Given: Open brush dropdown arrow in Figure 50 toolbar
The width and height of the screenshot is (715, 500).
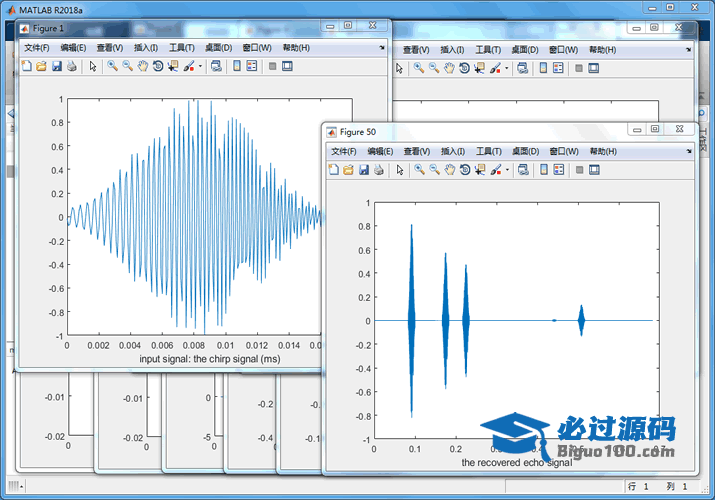Looking at the screenshot, I should tap(507, 170).
